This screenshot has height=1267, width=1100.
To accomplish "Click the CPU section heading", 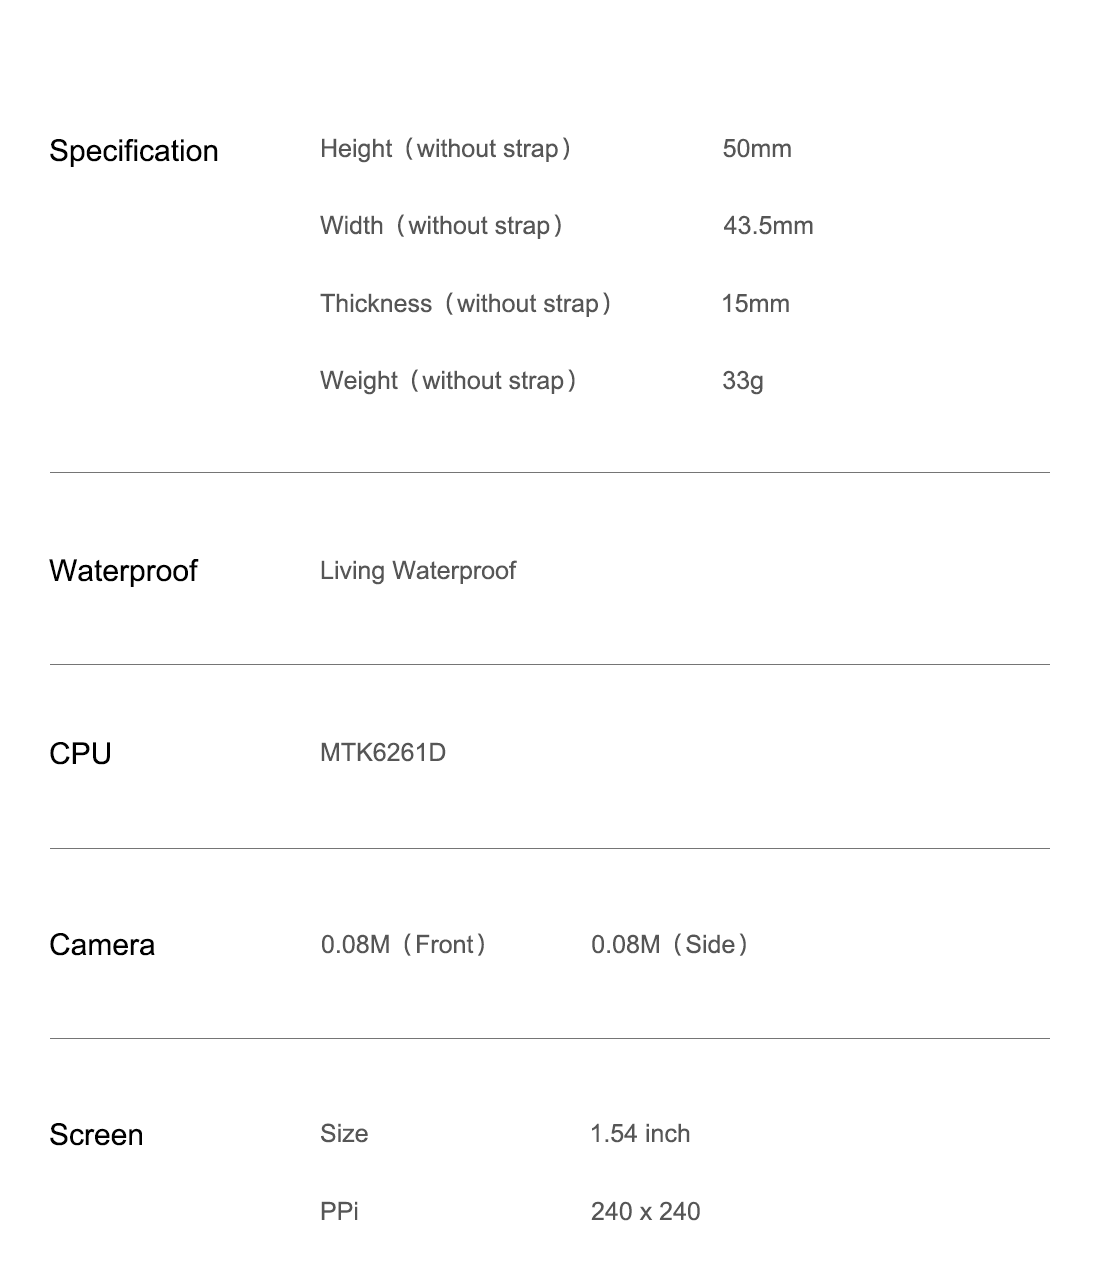I will tap(80, 754).
